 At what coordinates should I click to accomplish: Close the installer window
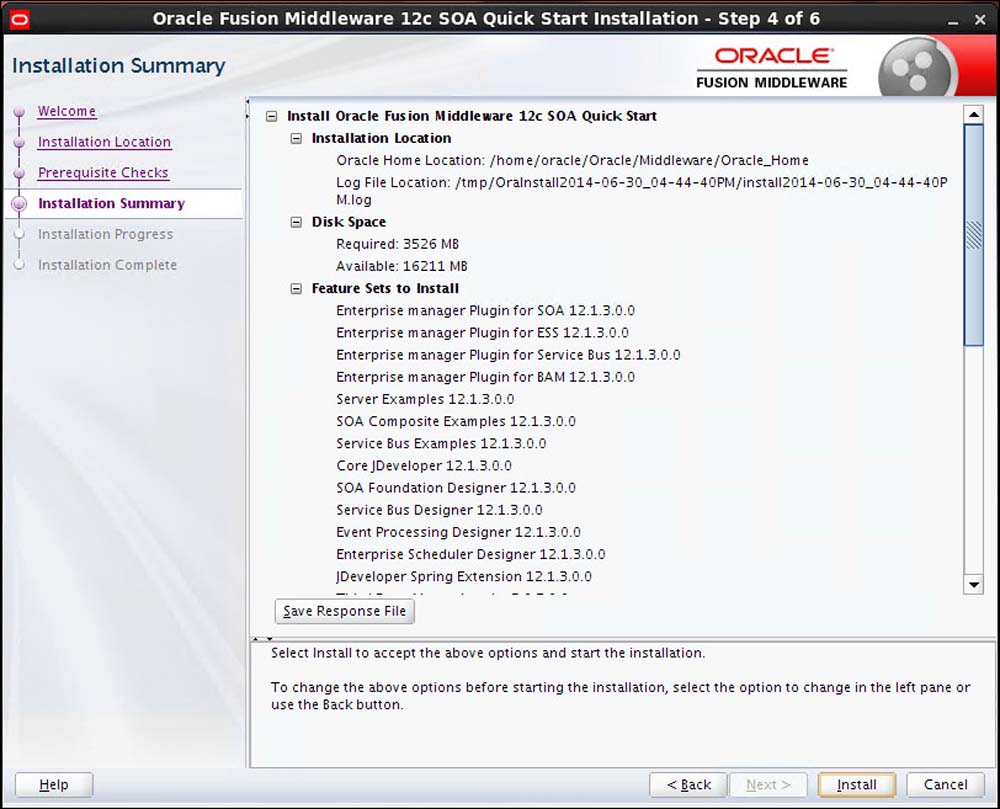click(980, 20)
